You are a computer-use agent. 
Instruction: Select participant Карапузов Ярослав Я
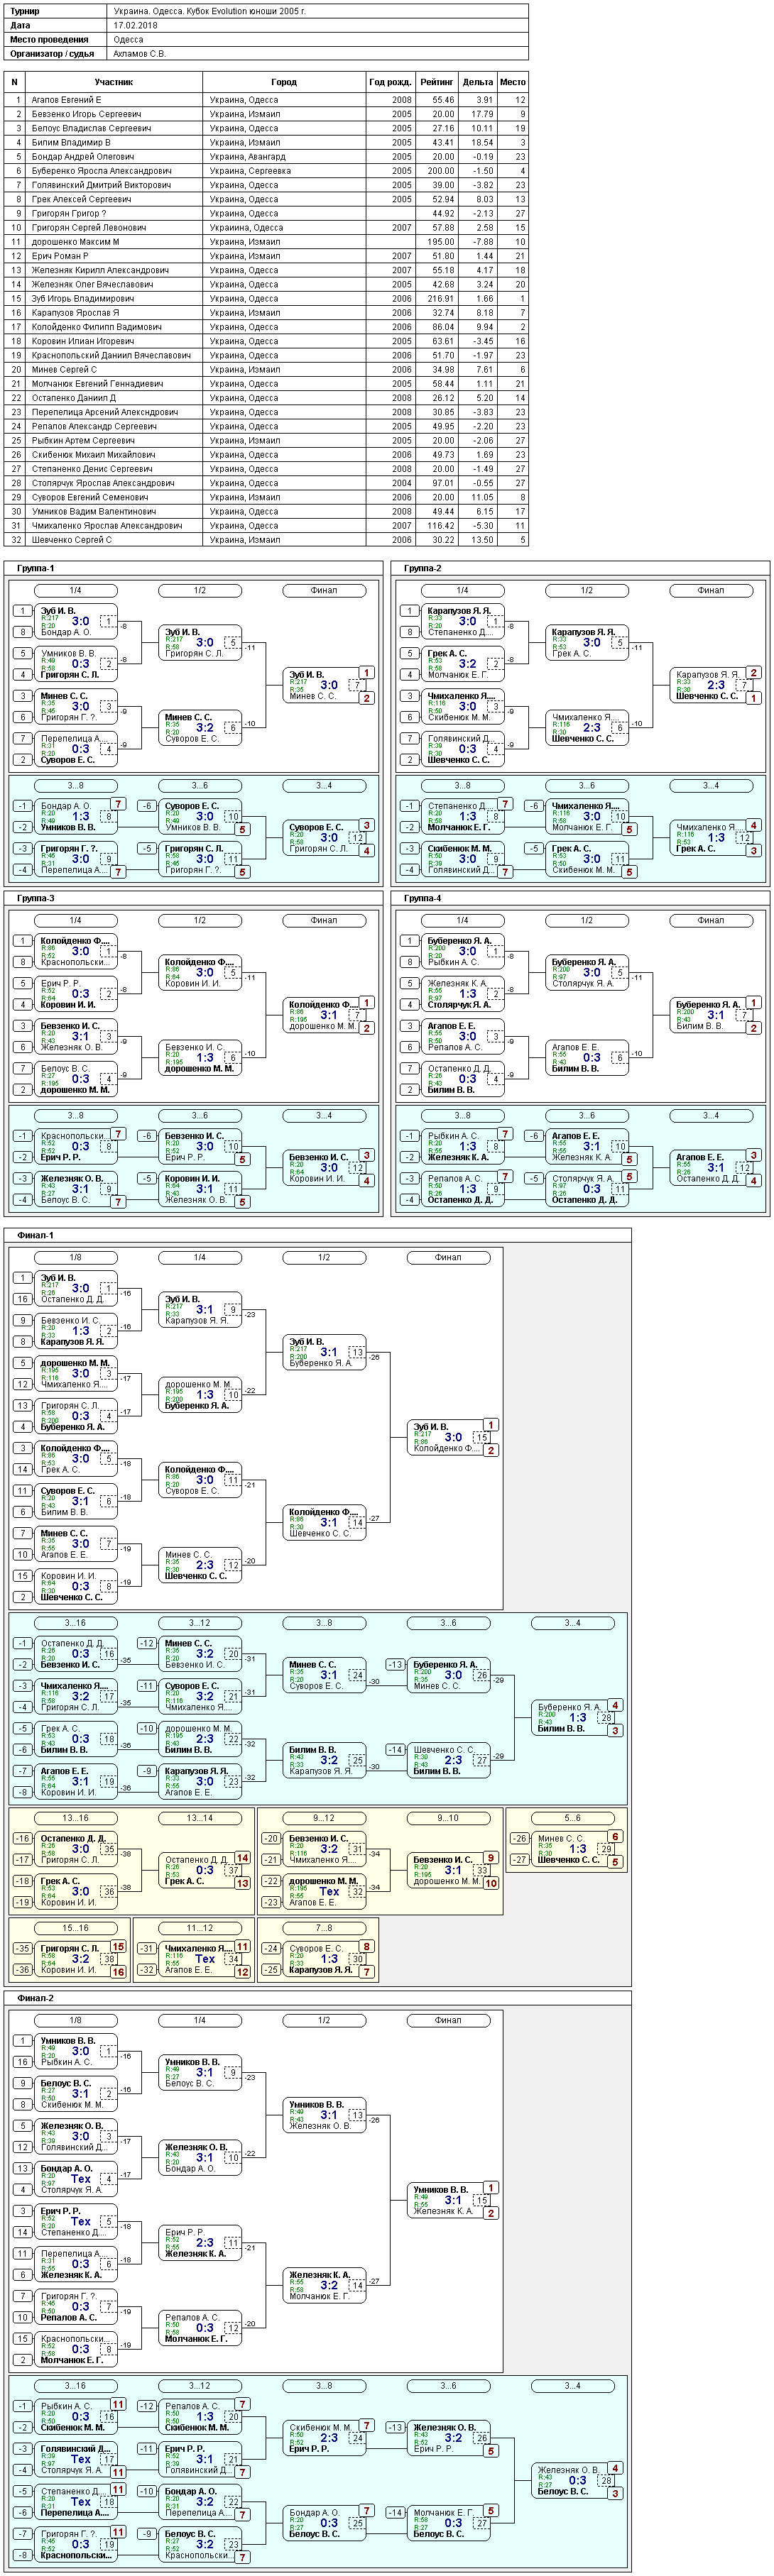pos(75,313)
